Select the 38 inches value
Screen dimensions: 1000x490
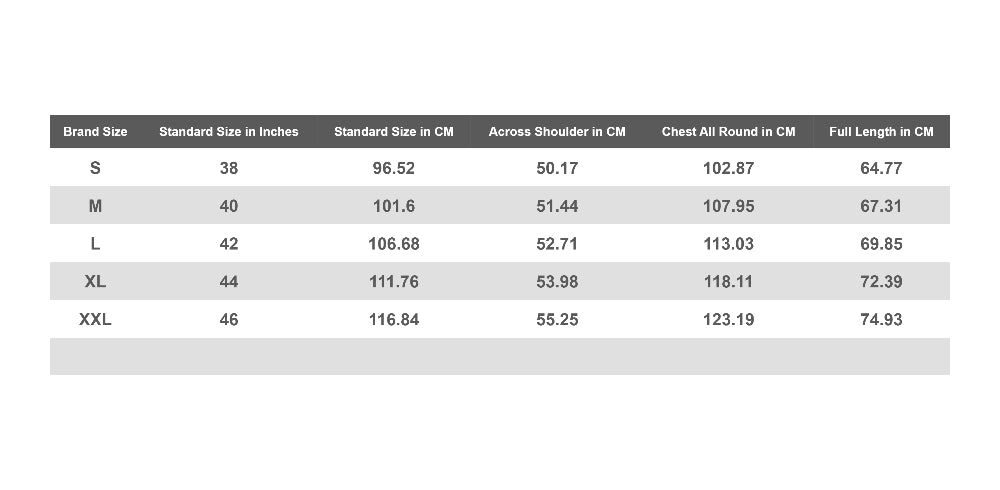(x=228, y=168)
